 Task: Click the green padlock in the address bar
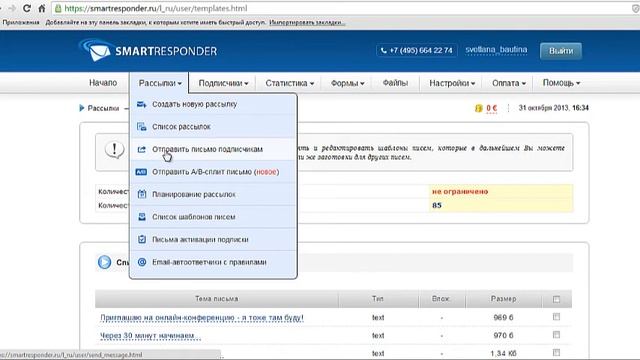[x=58, y=8]
